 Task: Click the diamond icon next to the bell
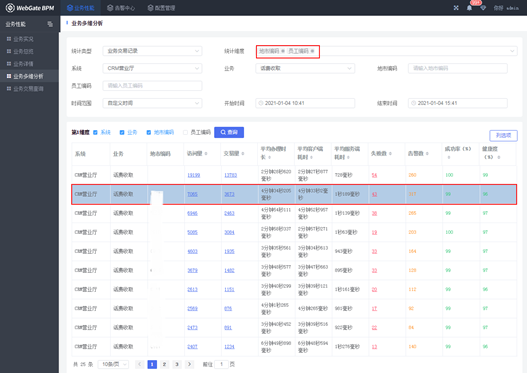(483, 8)
